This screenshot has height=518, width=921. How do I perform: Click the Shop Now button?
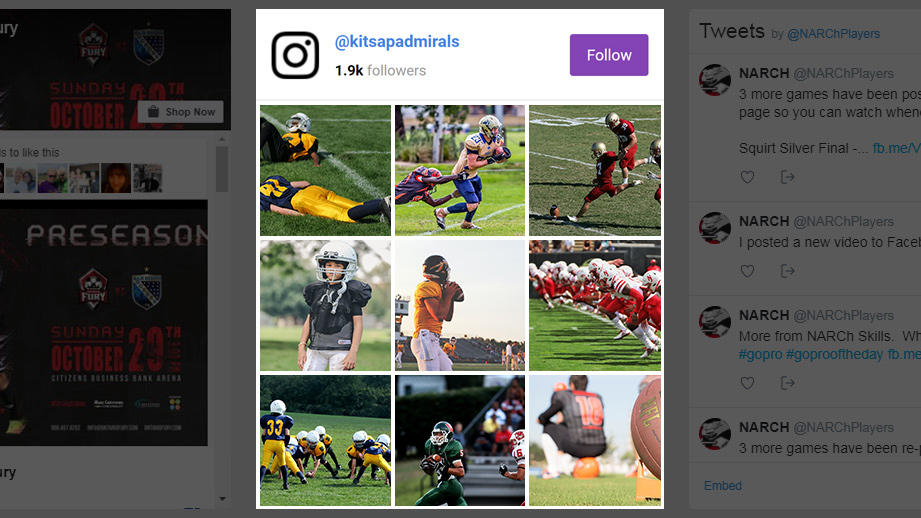tap(181, 112)
